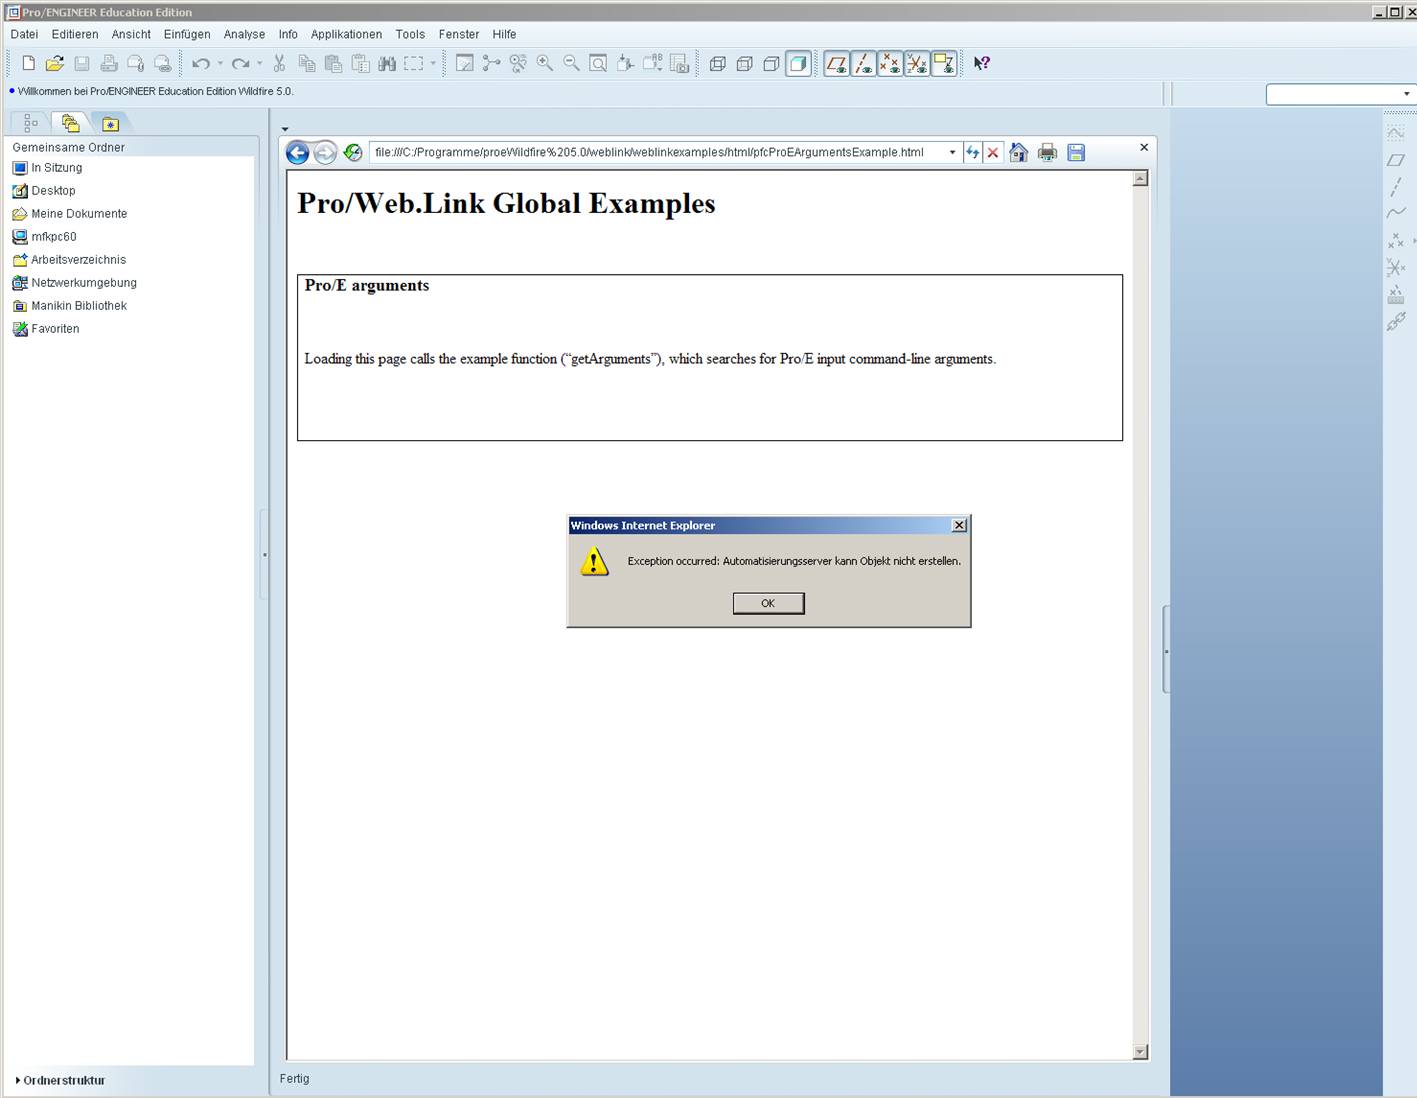Click the yellow warning icon in the dialog
1417x1098 pixels.
coord(594,562)
